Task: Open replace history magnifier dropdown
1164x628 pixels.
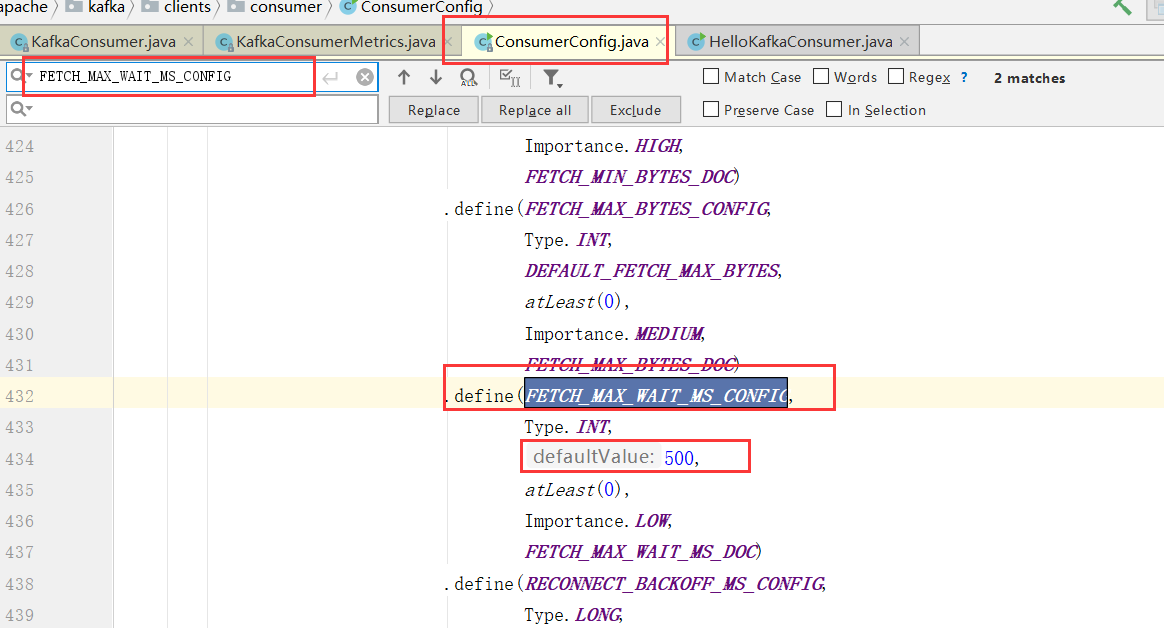Action: click(x=21, y=109)
